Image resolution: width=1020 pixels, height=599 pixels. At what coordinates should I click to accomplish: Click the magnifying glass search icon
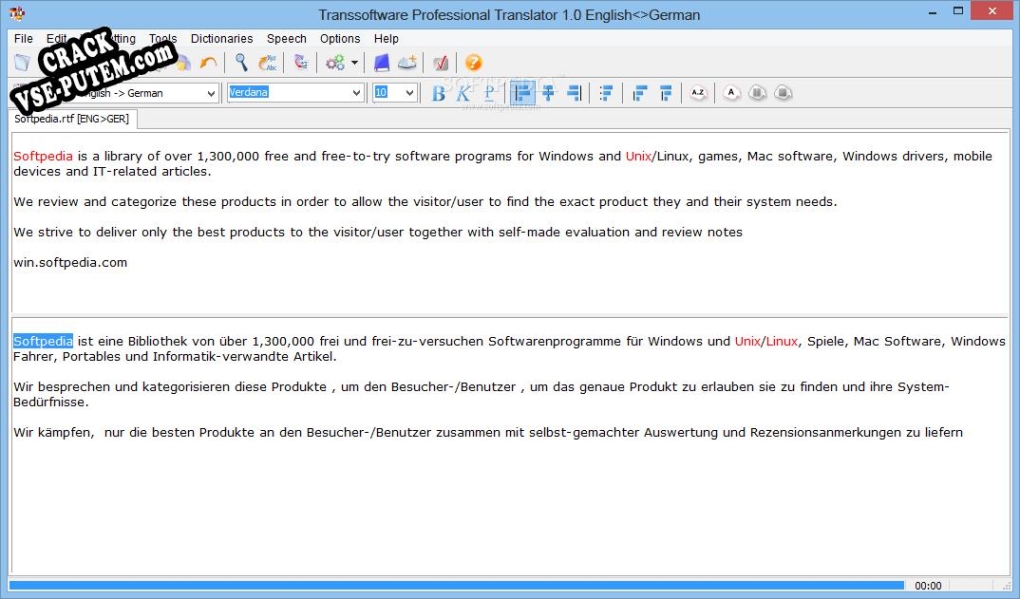(x=240, y=62)
